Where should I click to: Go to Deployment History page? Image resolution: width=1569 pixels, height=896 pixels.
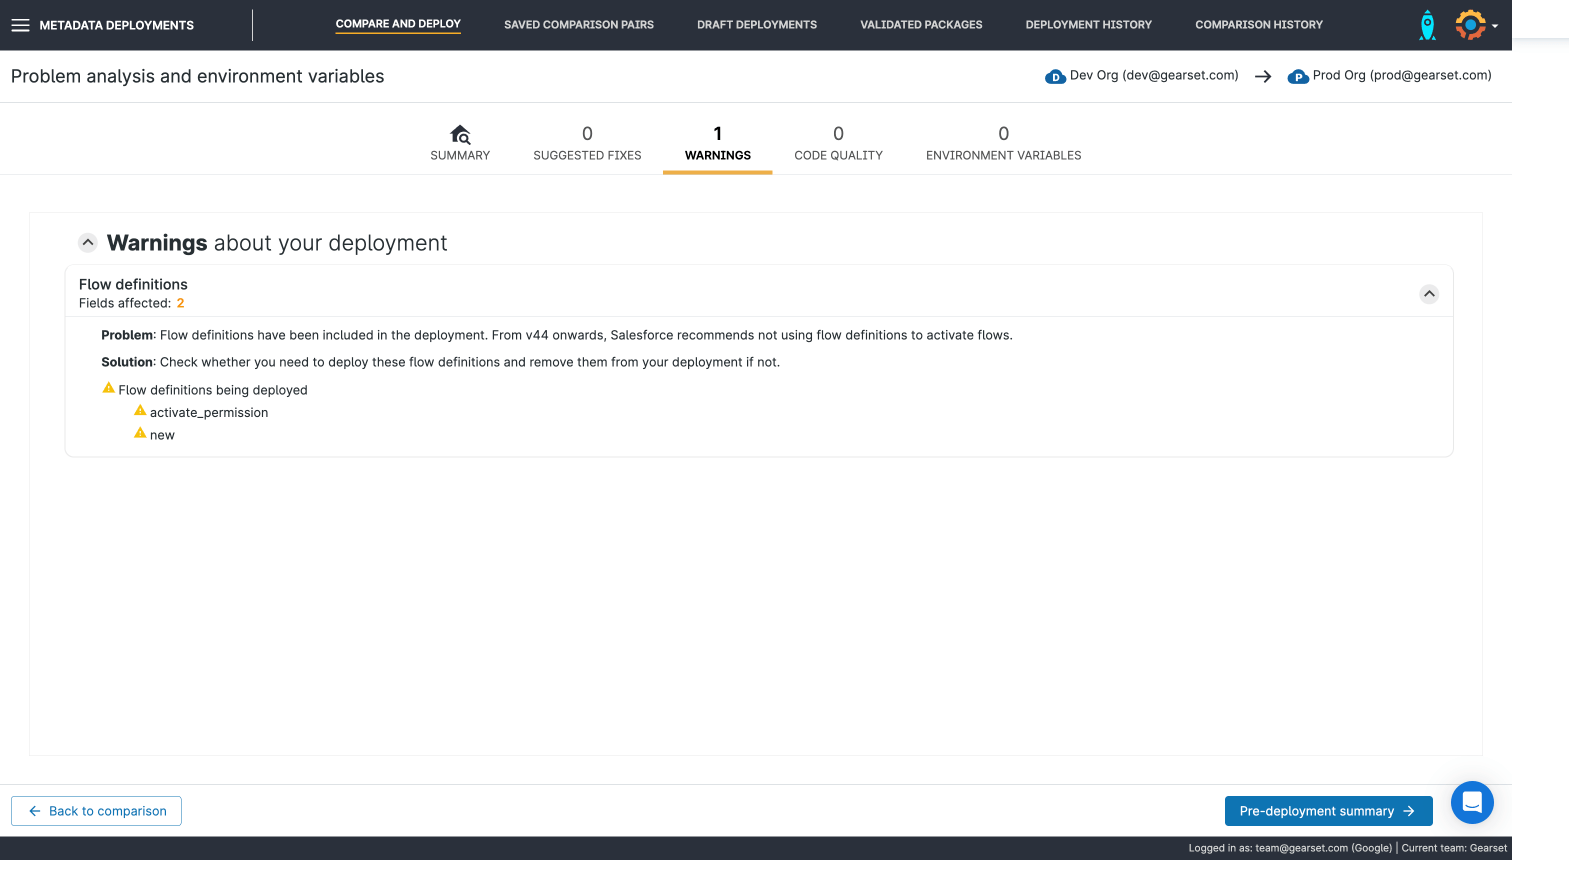1088,25
